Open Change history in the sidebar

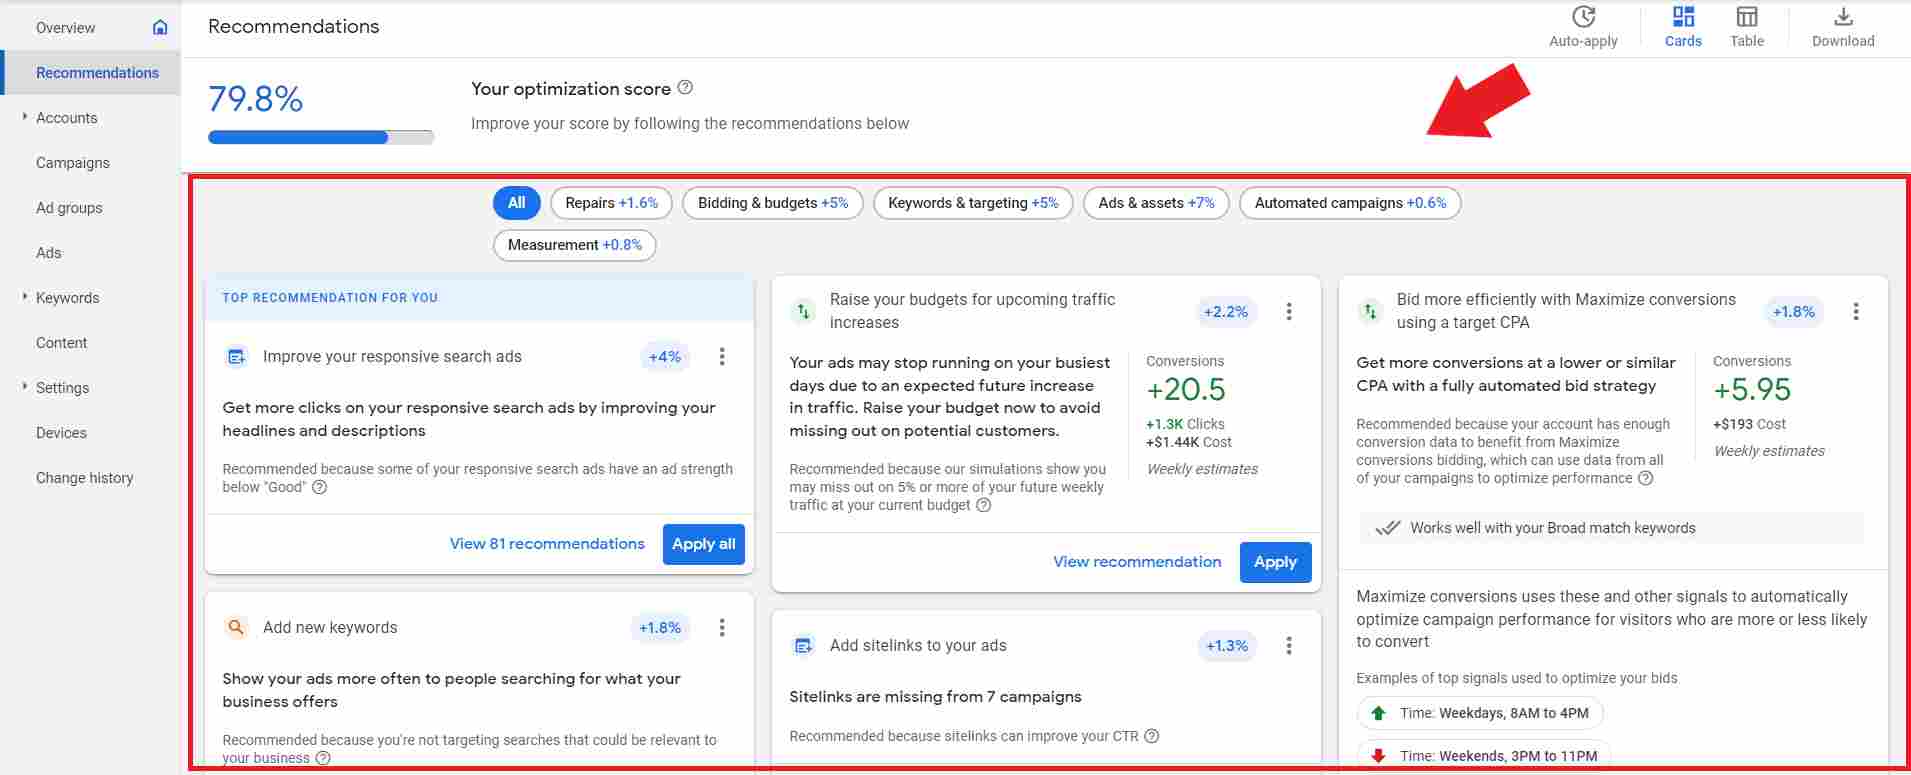point(85,478)
